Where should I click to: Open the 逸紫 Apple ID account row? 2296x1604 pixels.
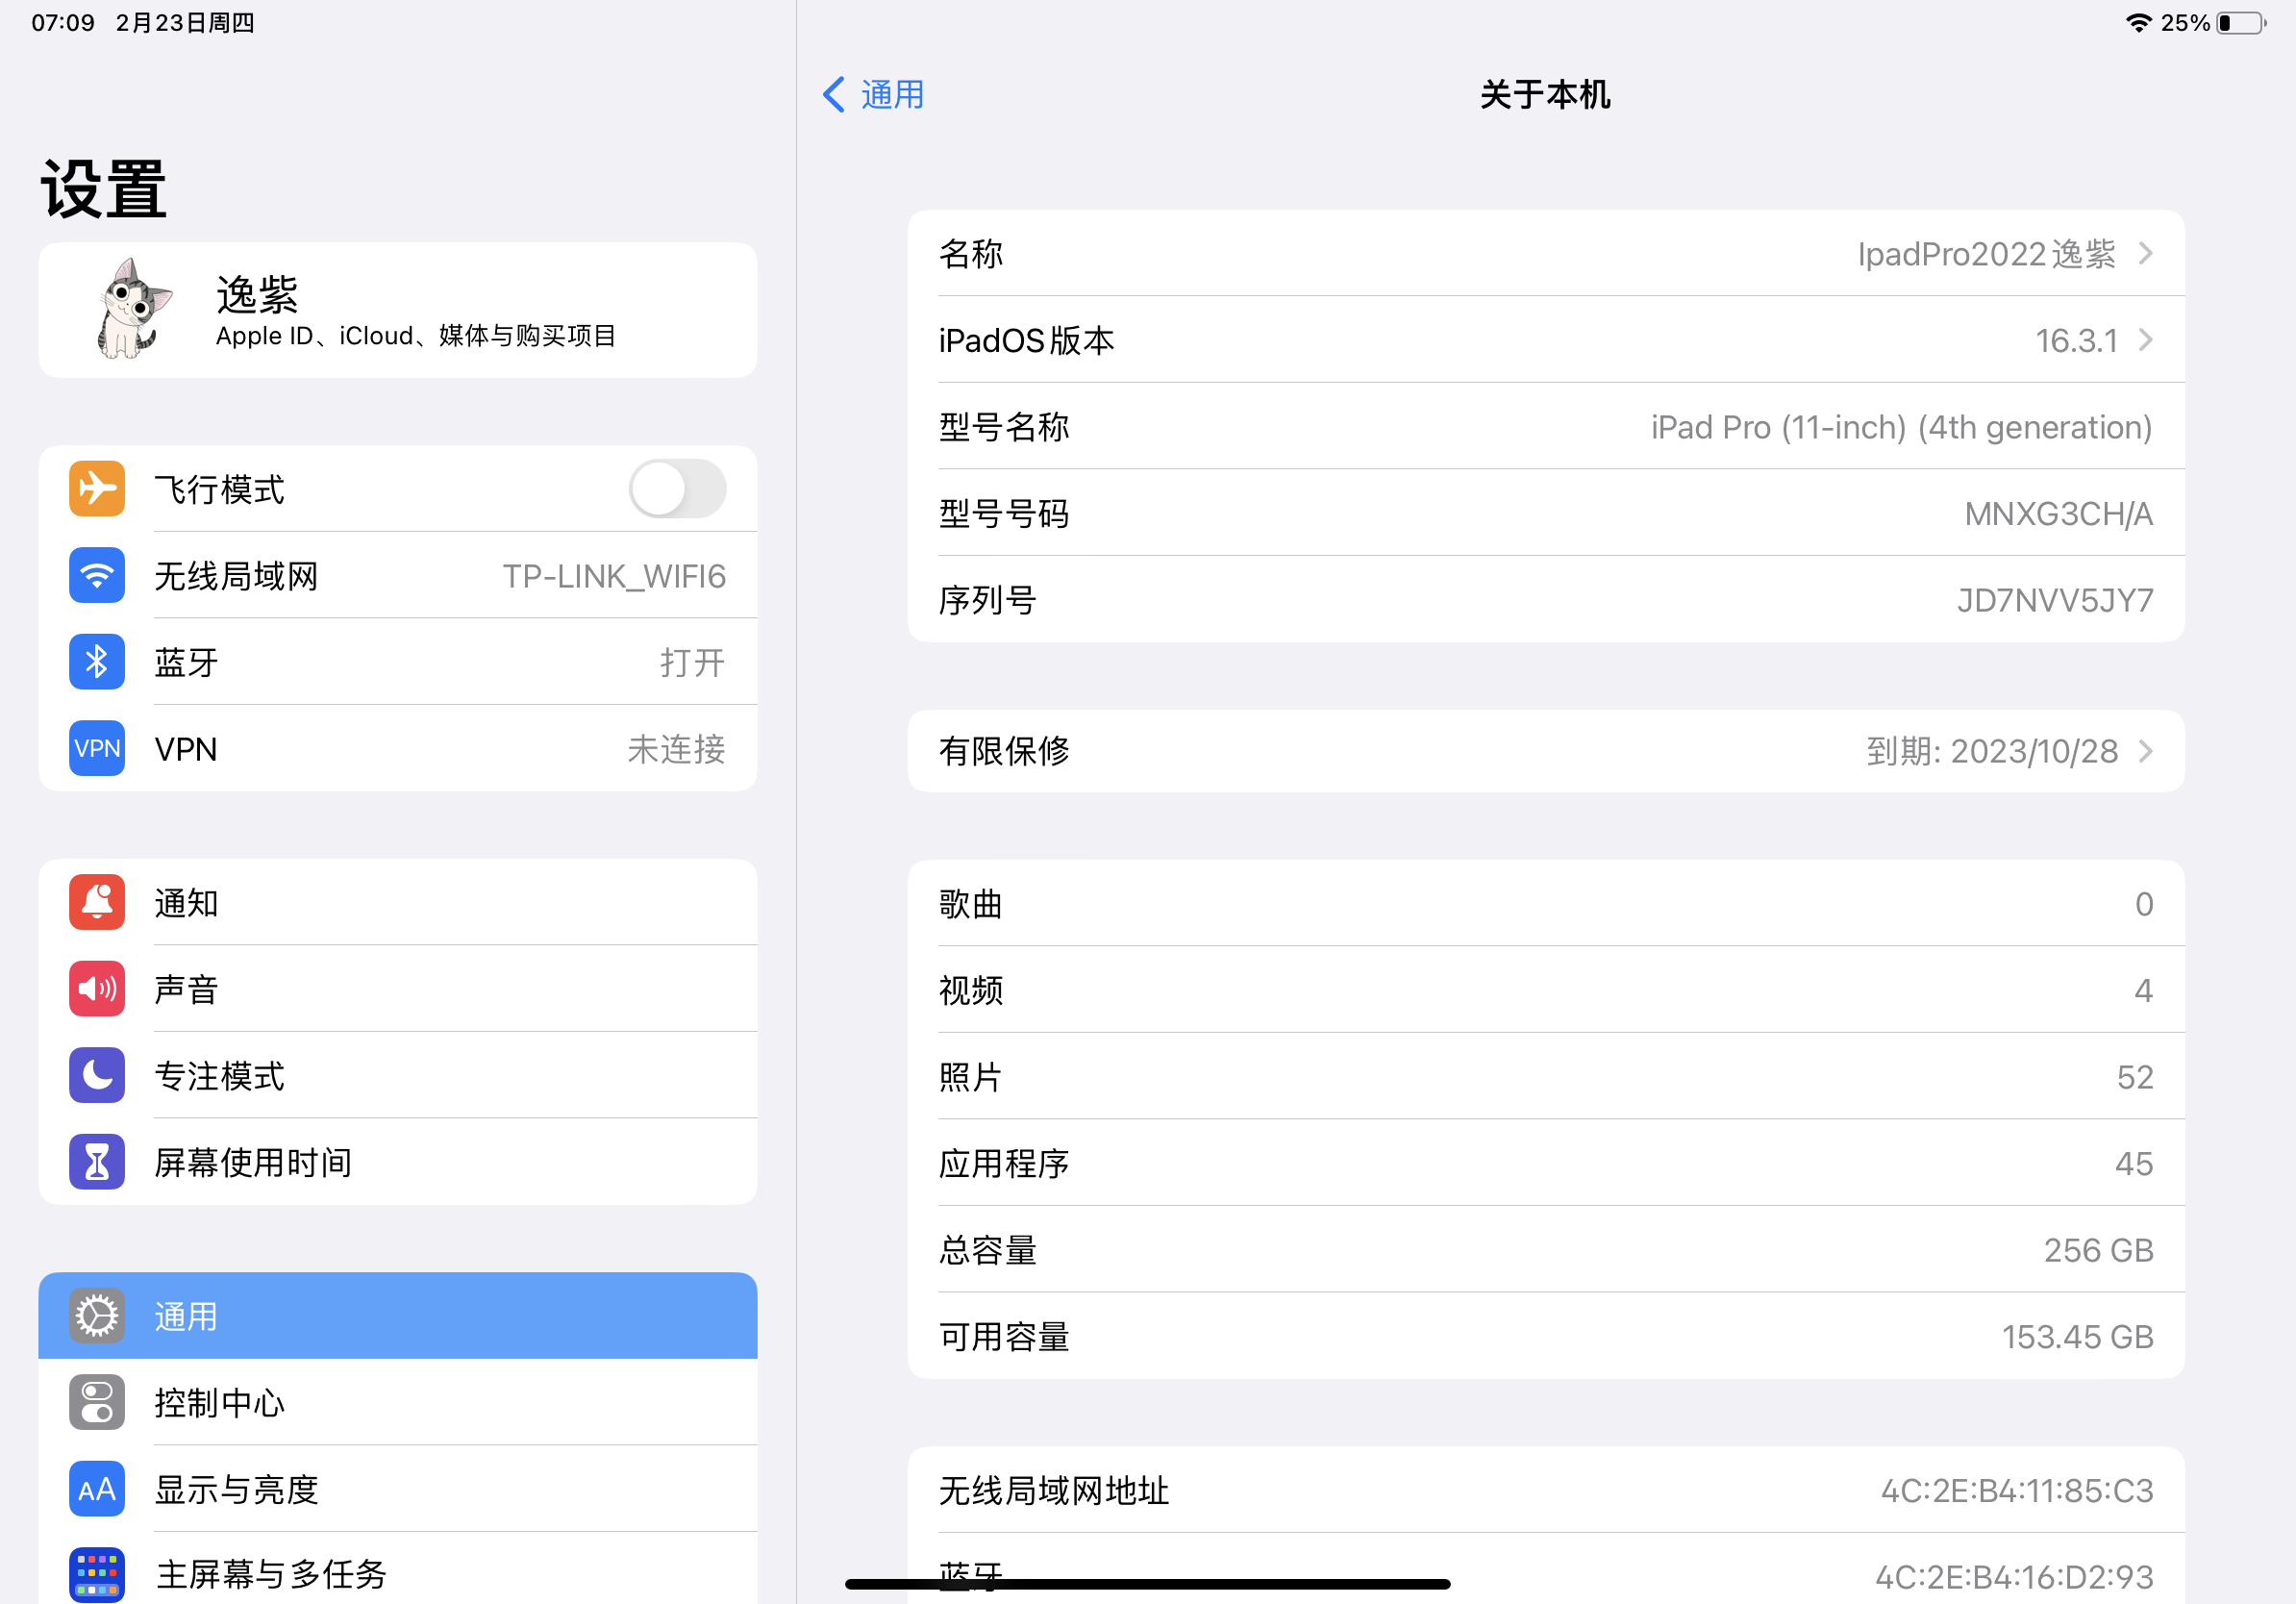click(398, 310)
